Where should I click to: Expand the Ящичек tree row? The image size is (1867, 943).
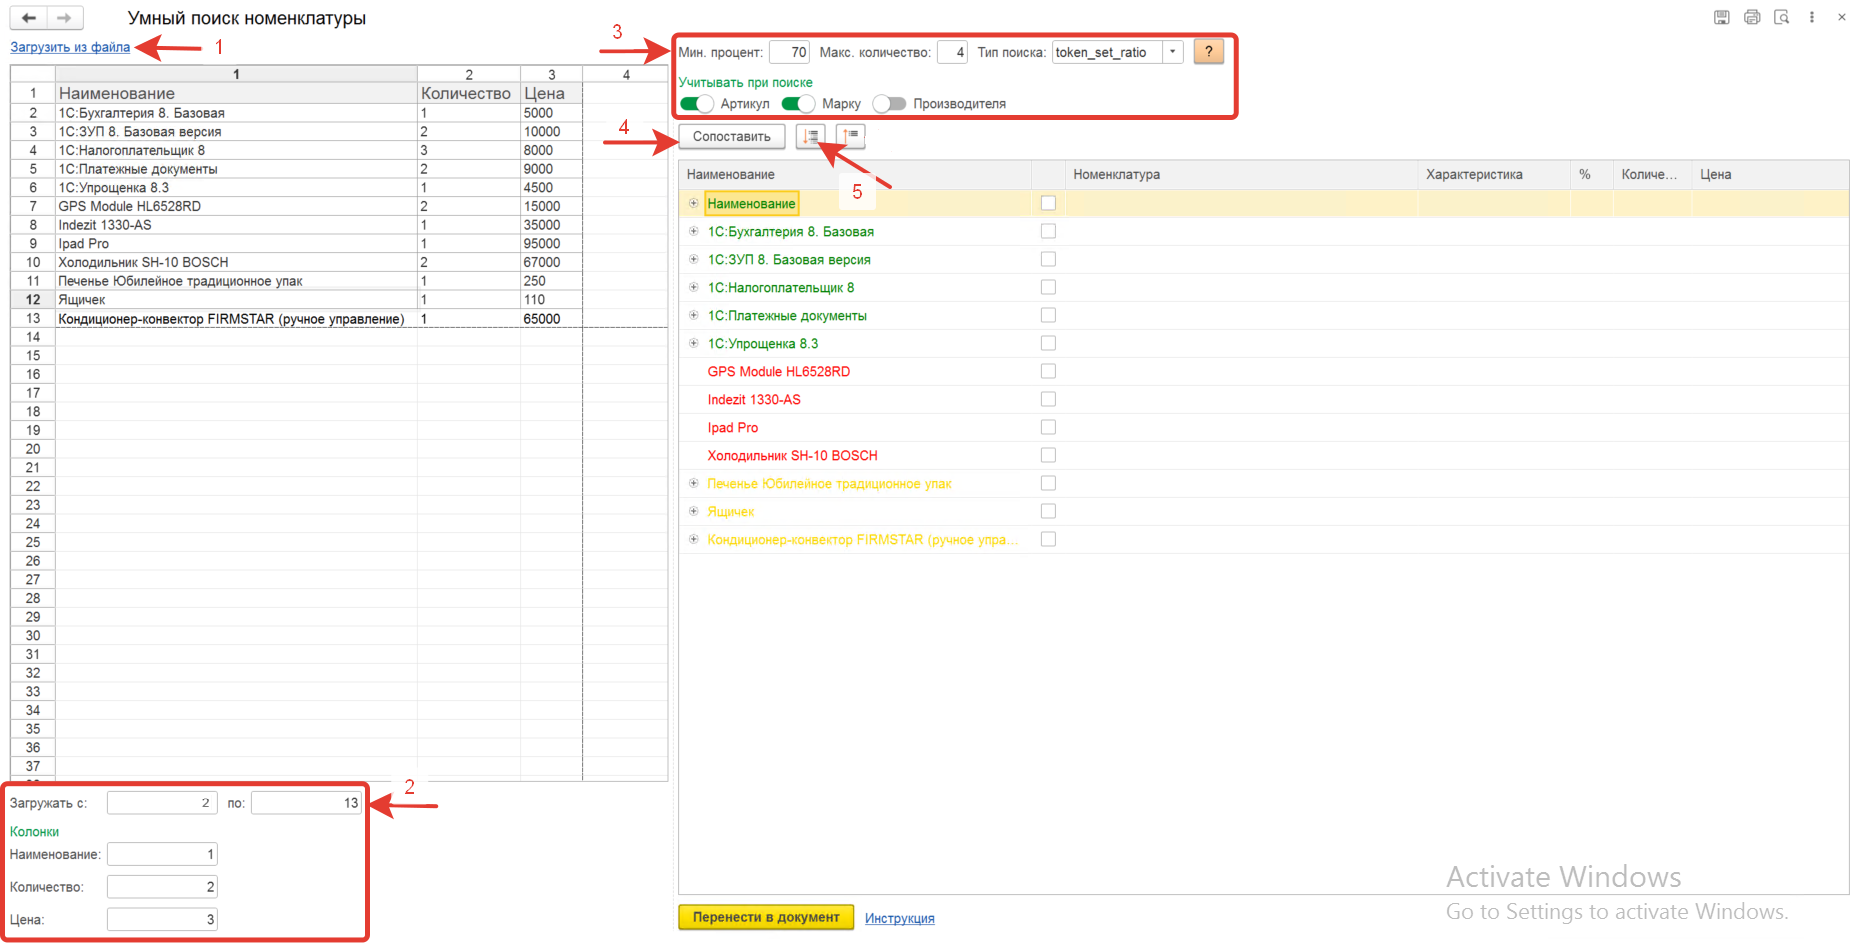coord(693,511)
